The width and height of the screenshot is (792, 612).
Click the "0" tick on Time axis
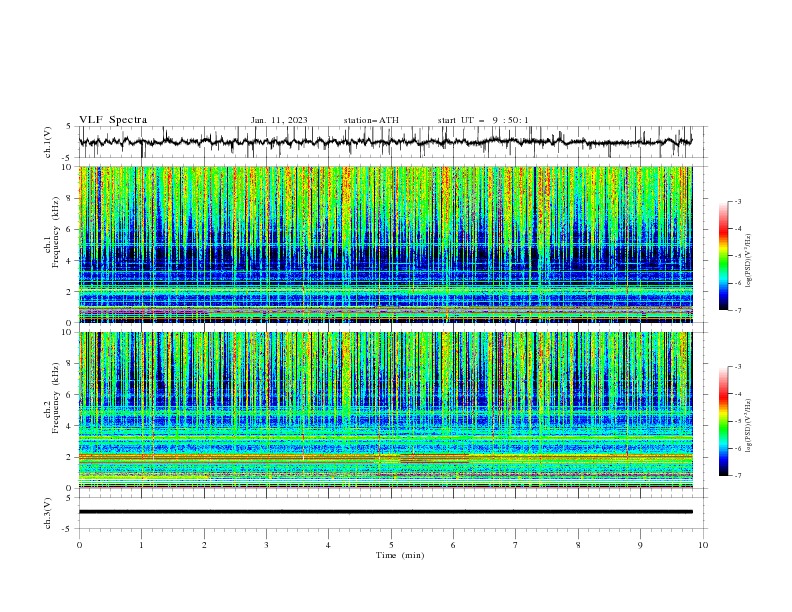pyautogui.click(x=79, y=545)
